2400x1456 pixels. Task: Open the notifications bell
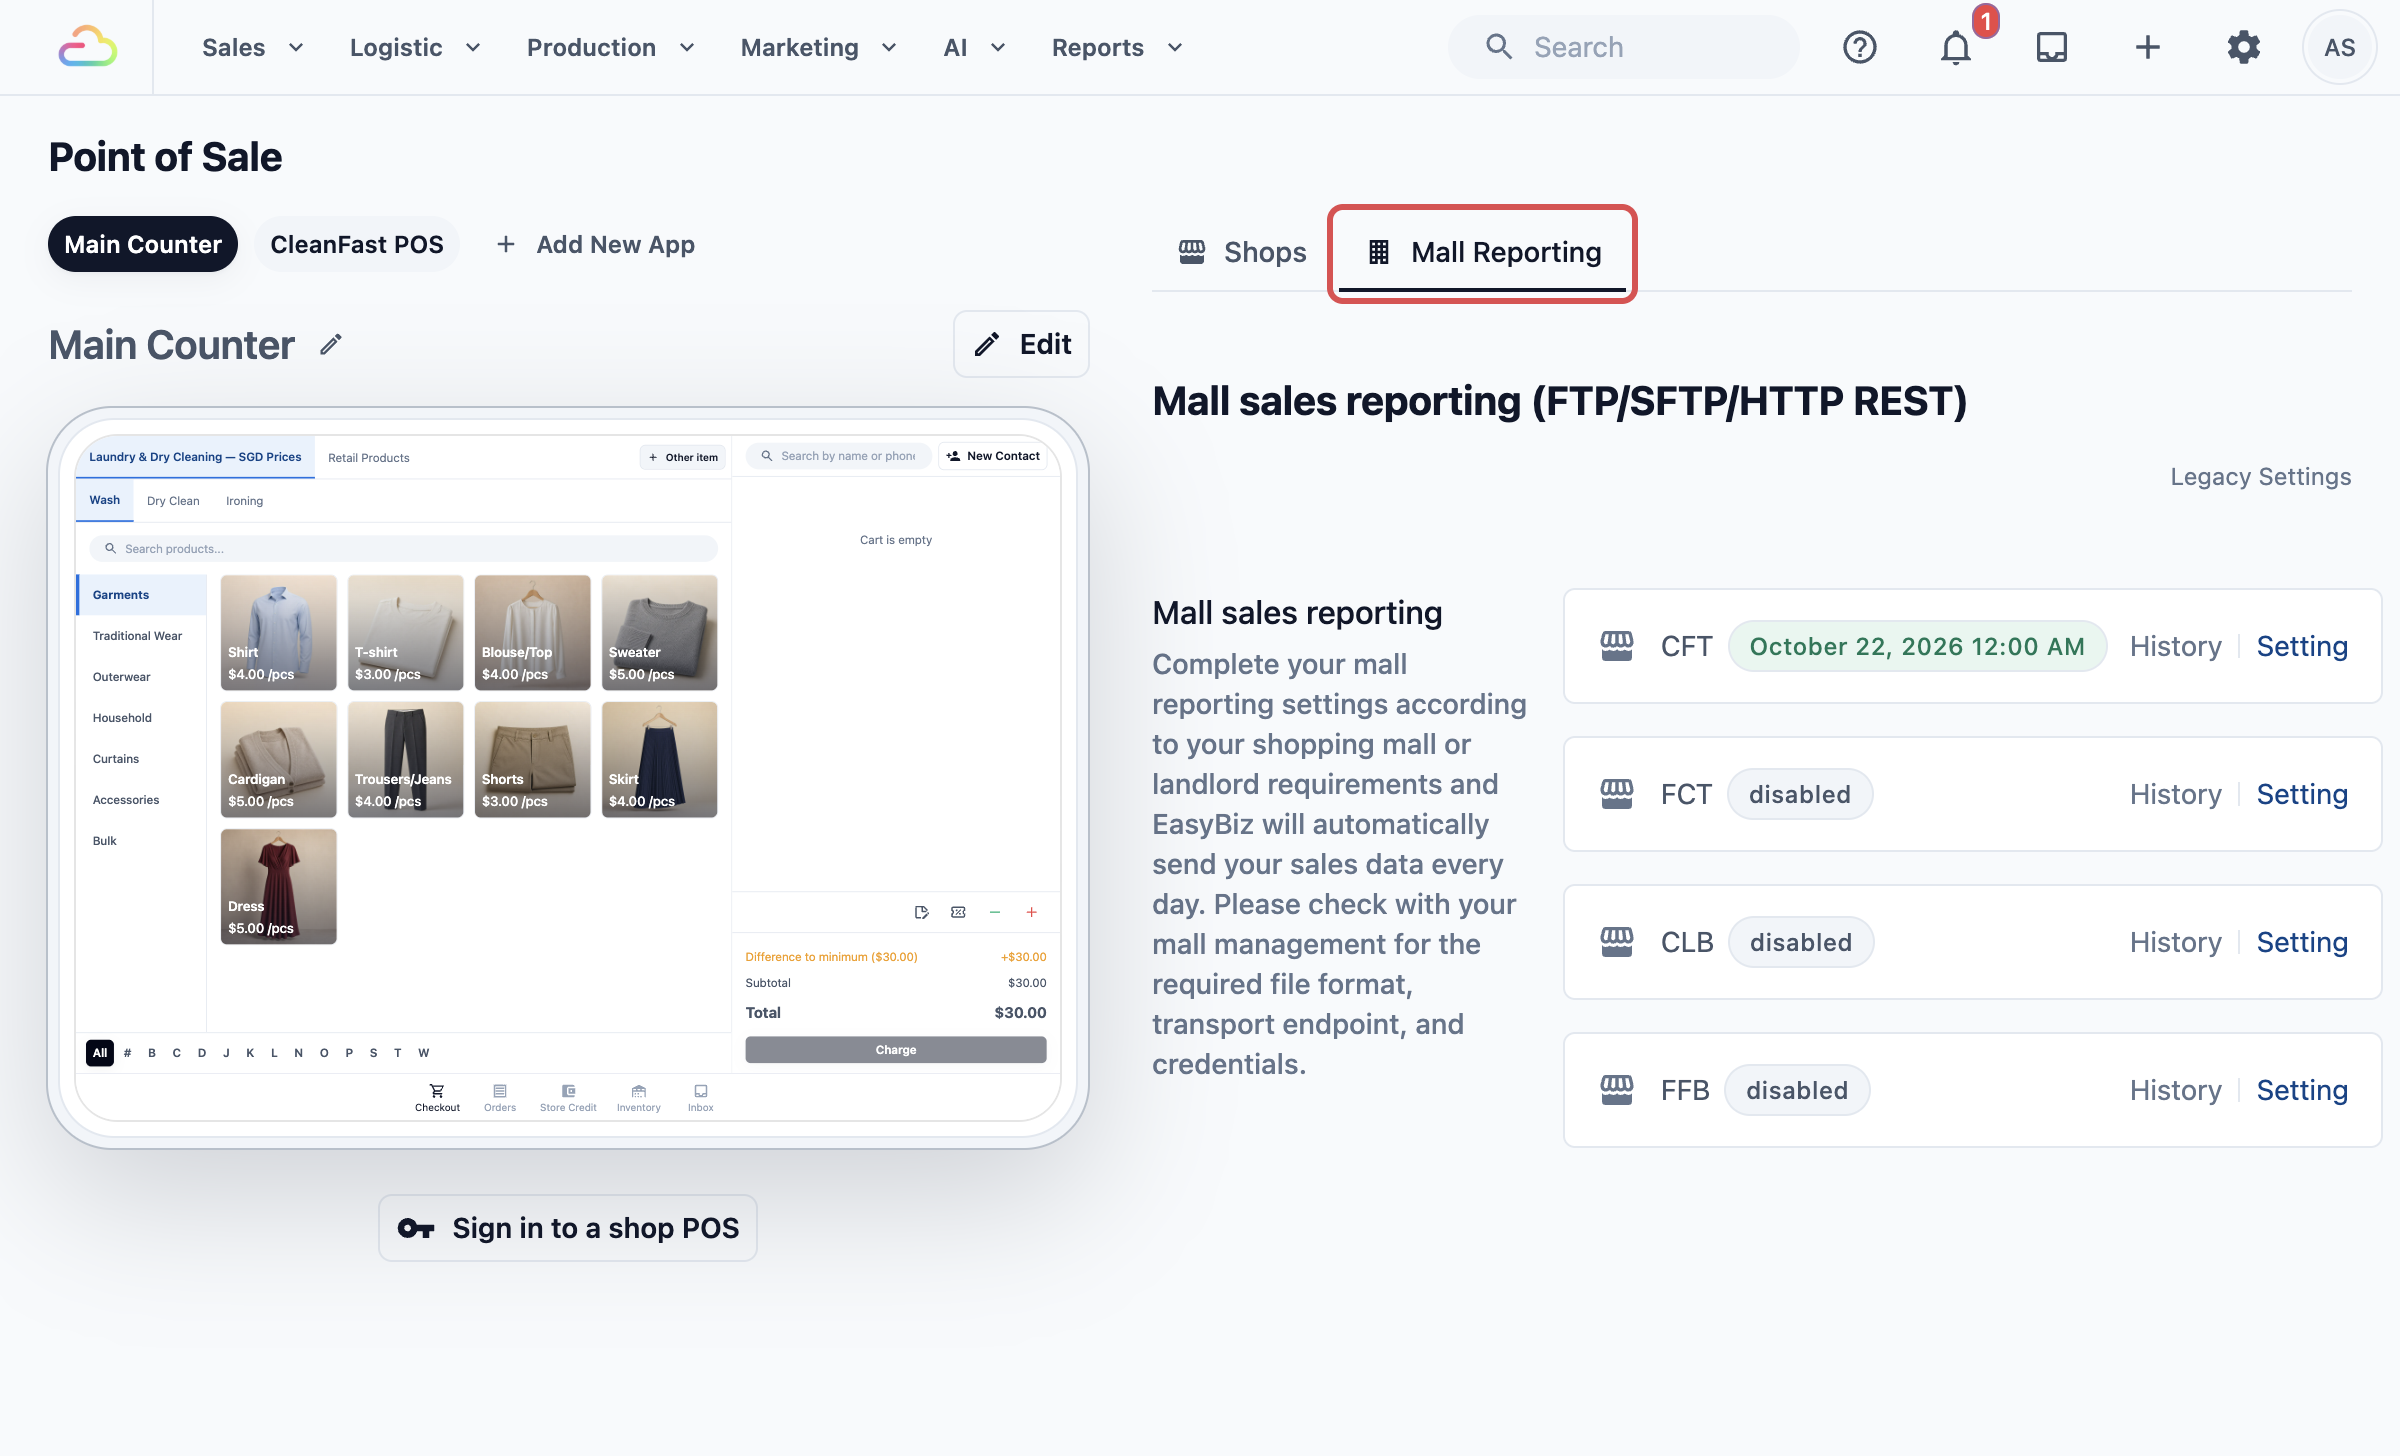click(x=1955, y=47)
